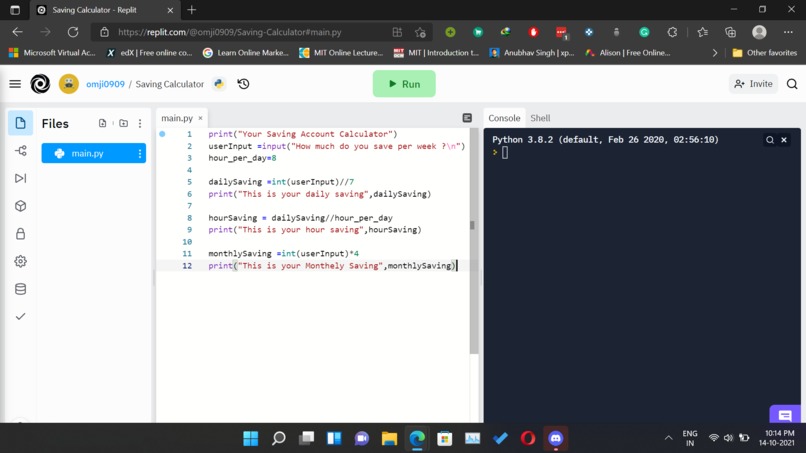Click the code 'hour_per_day=8' on line 3
The image size is (806, 453).
(x=242, y=158)
